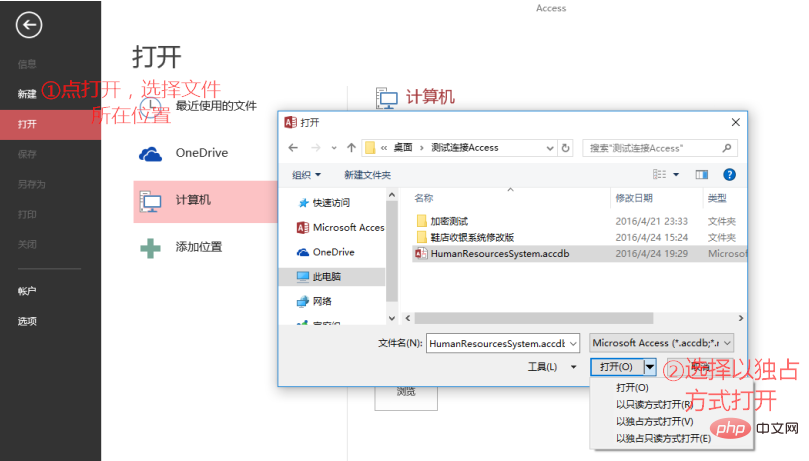Click the back arrow circle in Access backstage
The image size is (809, 461).
click(29, 25)
